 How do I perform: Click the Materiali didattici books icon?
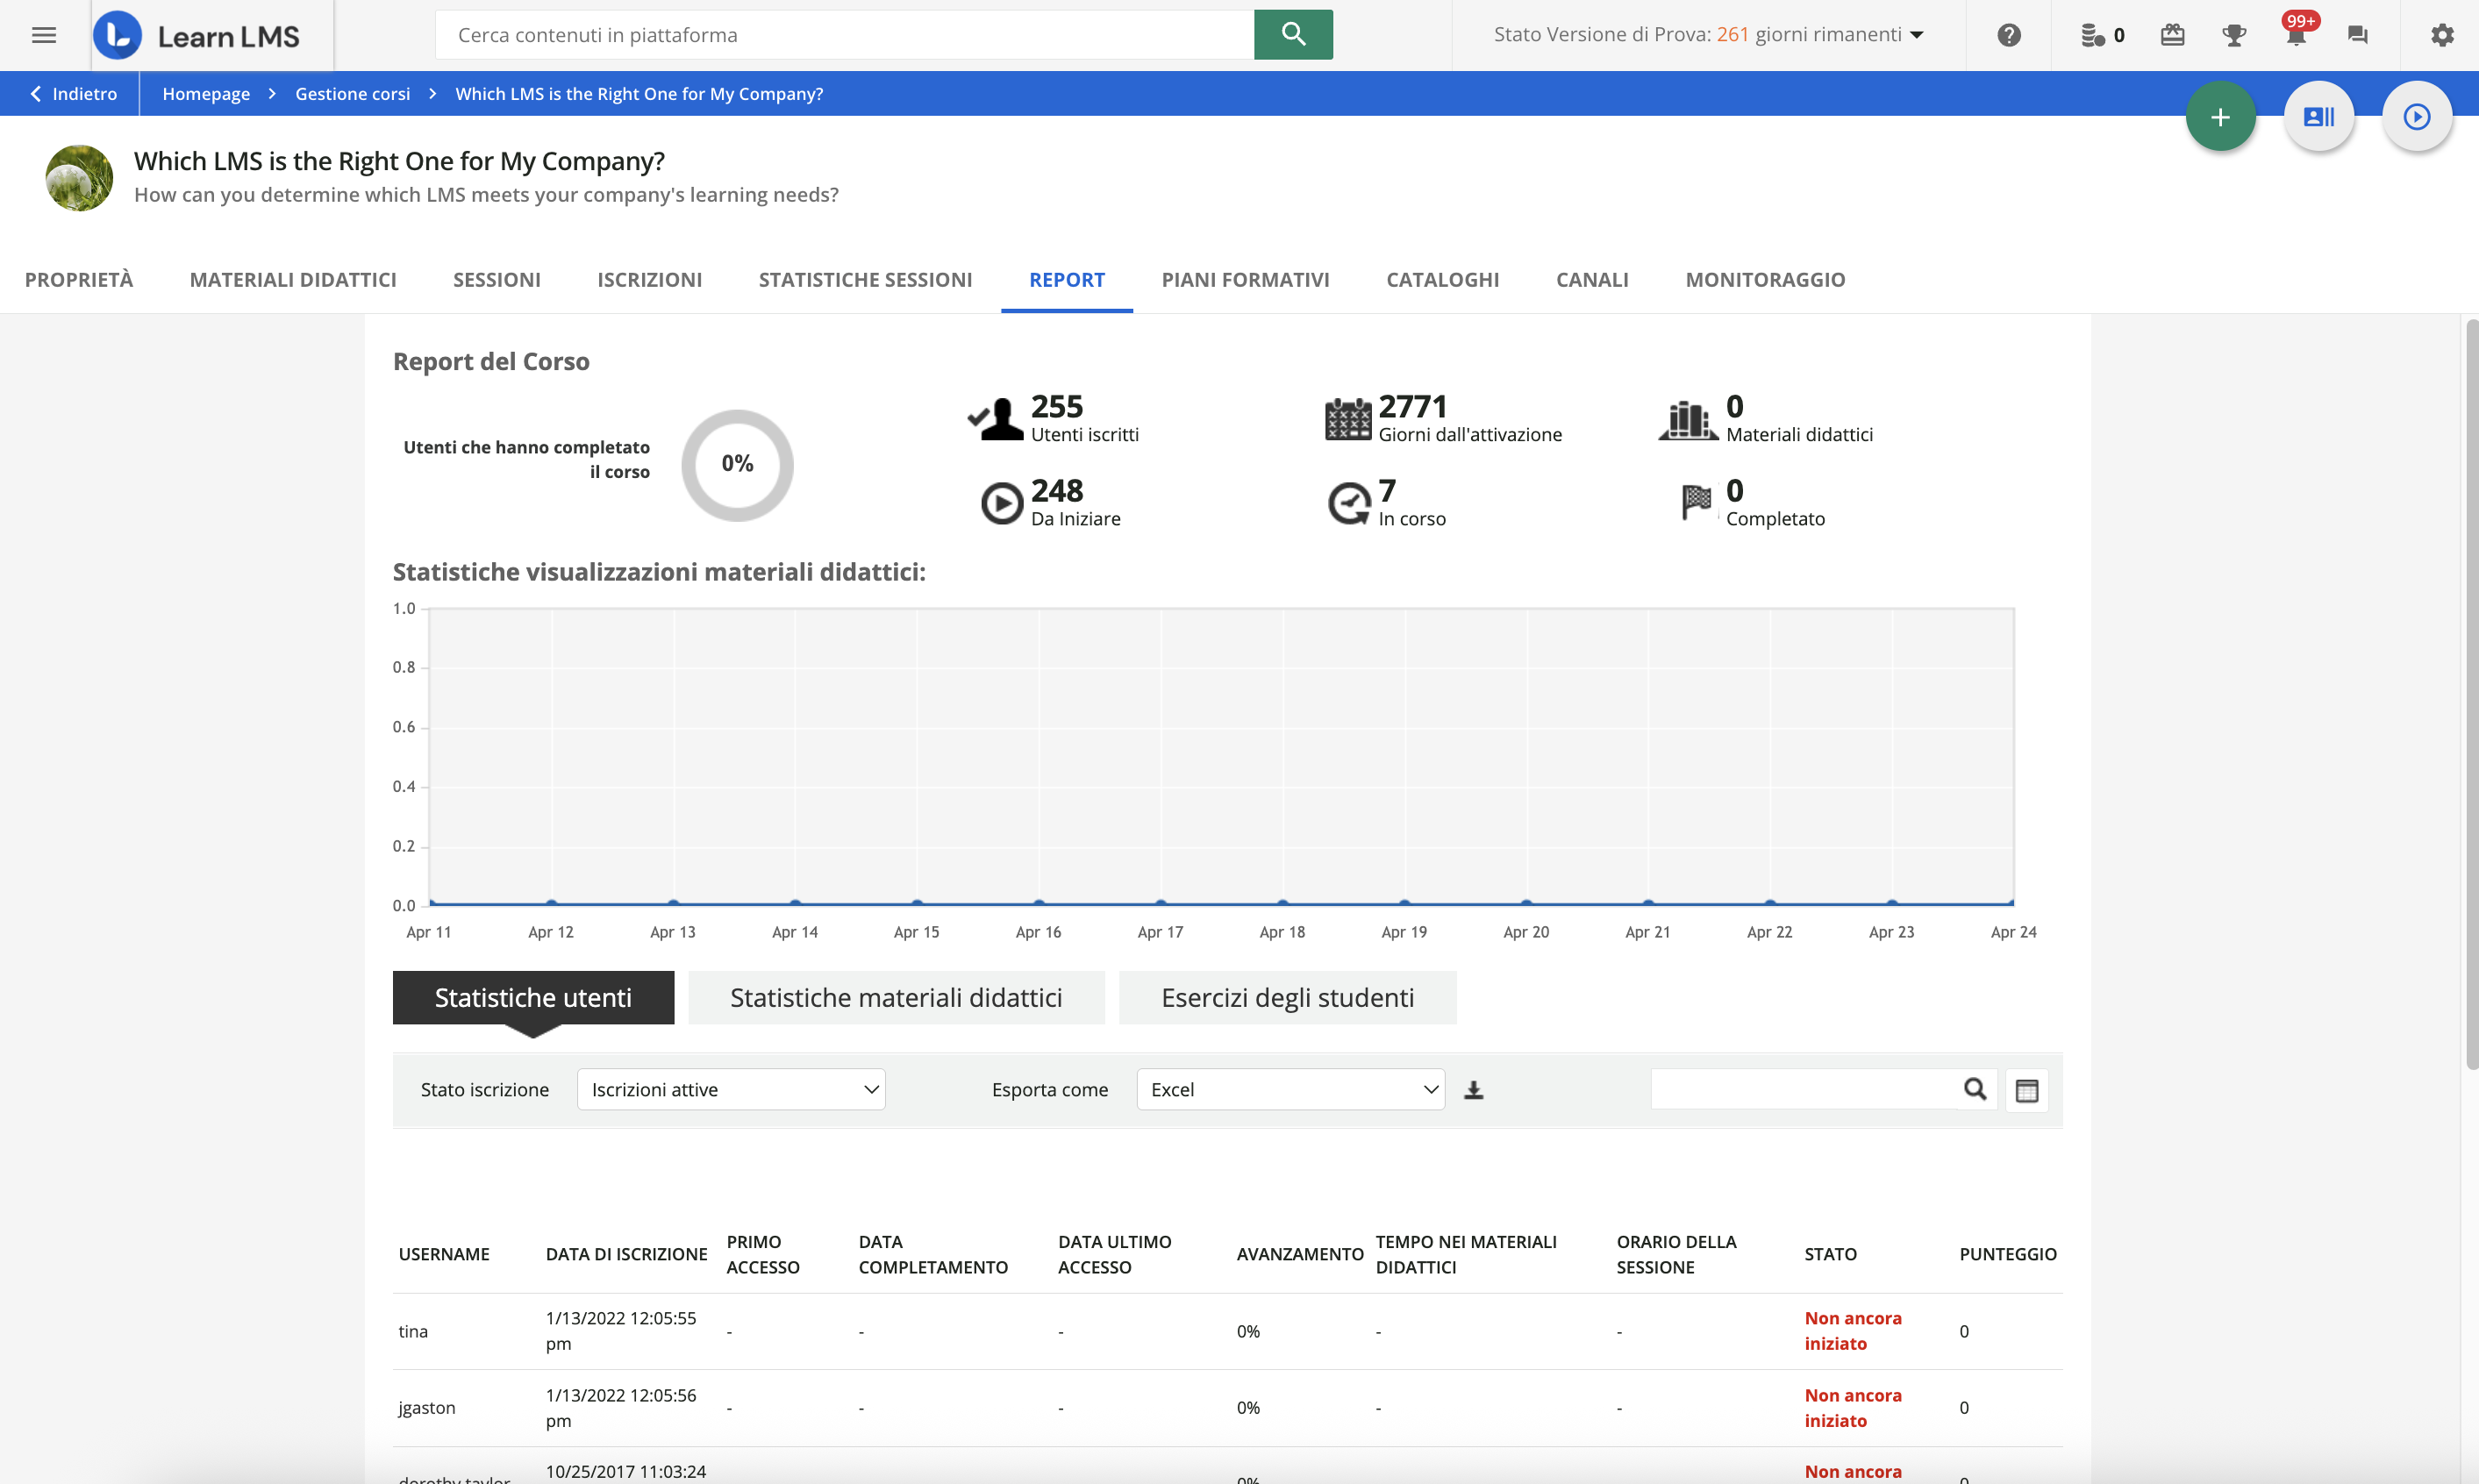pos(1688,419)
